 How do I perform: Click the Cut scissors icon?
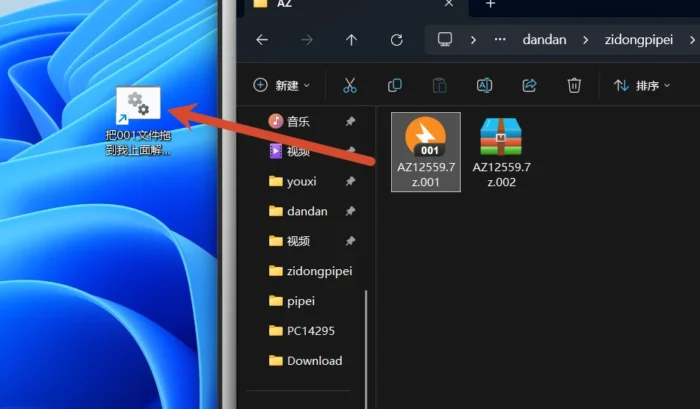350,85
